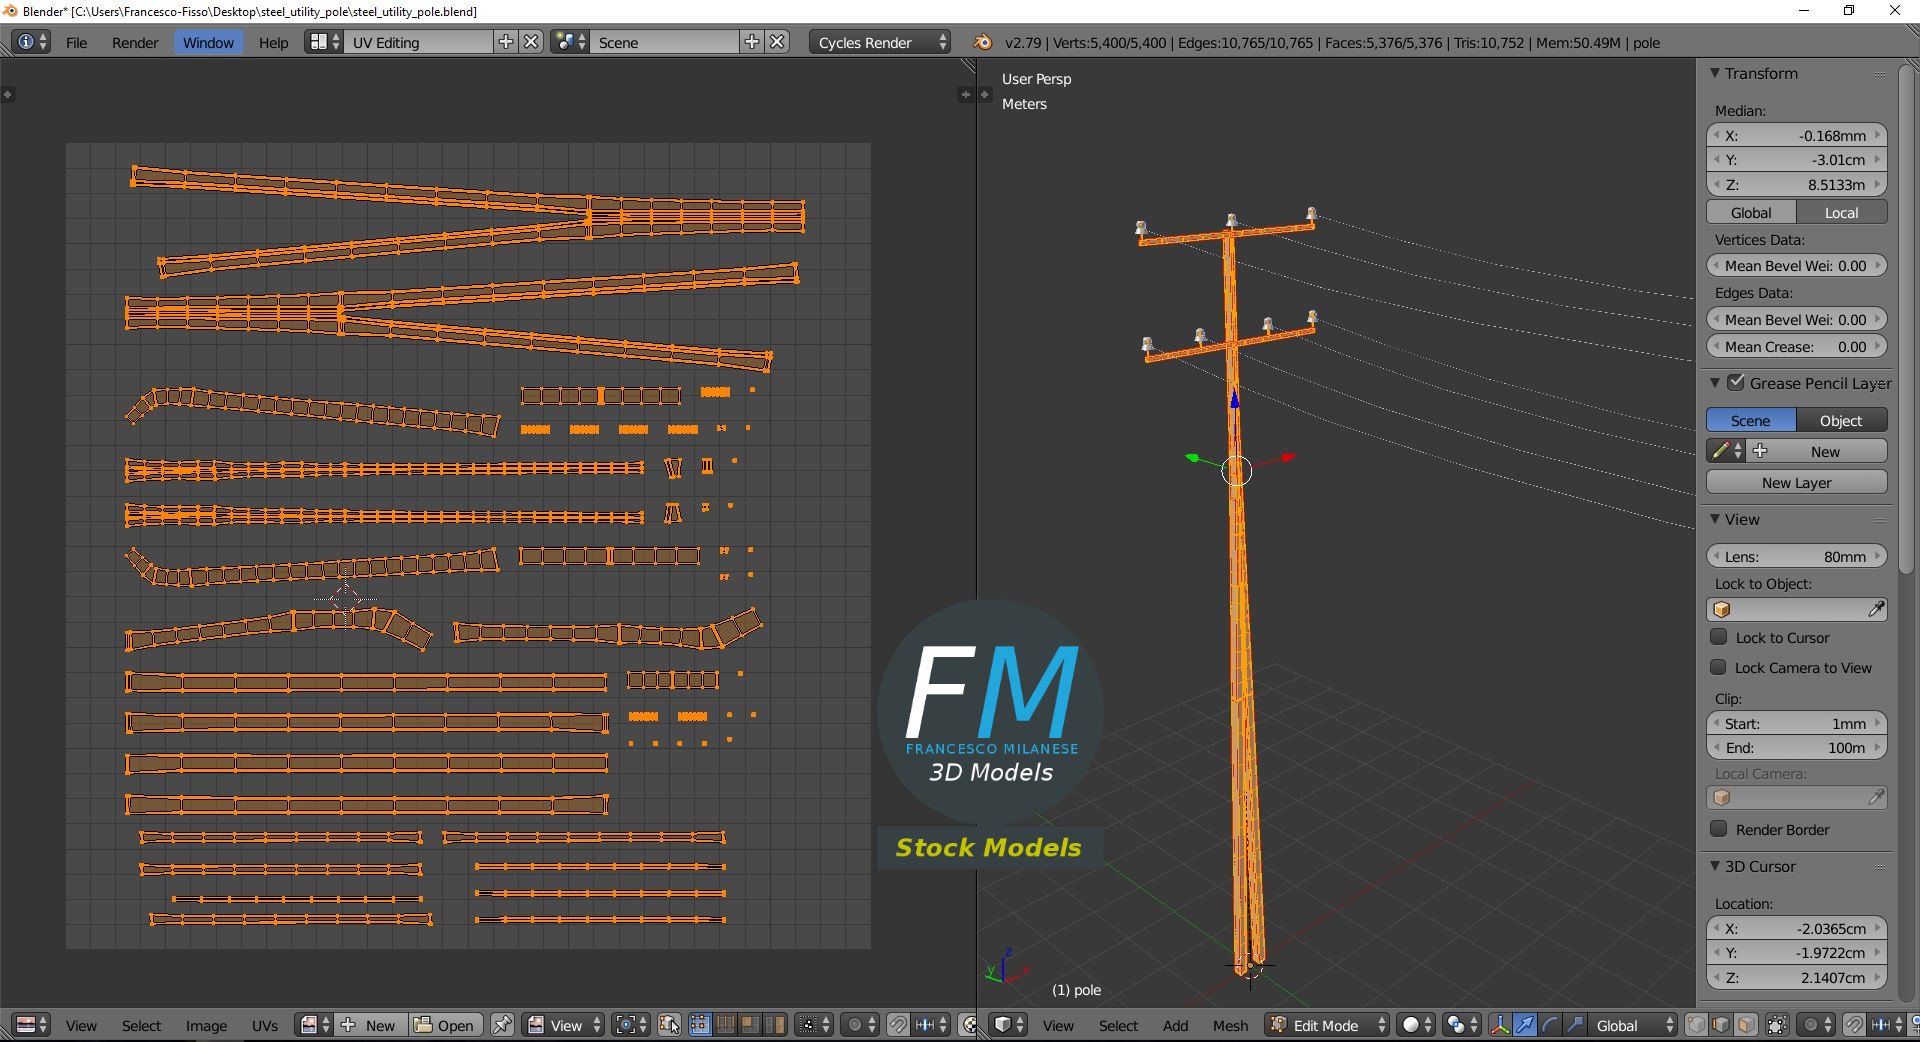This screenshot has width=1920, height=1042.
Task: Click the Lens 80mm value field
Action: coord(1796,556)
